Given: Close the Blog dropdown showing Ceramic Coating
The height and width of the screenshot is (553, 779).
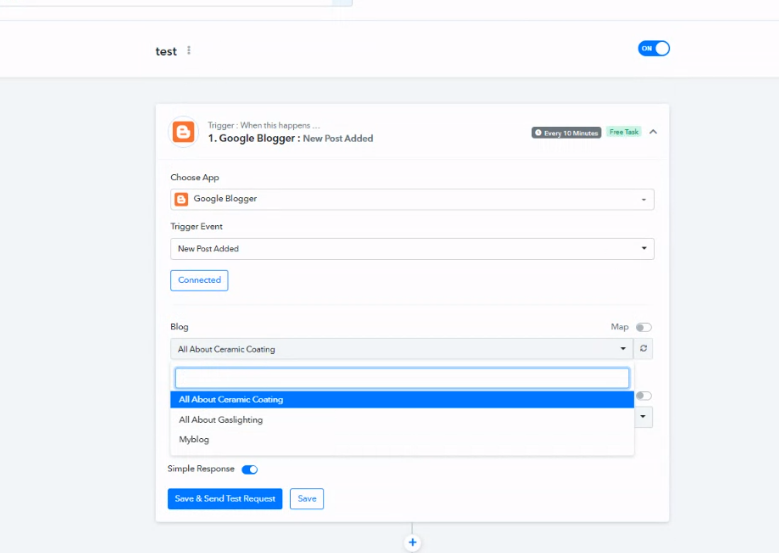Looking at the screenshot, I should click(401, 349).
